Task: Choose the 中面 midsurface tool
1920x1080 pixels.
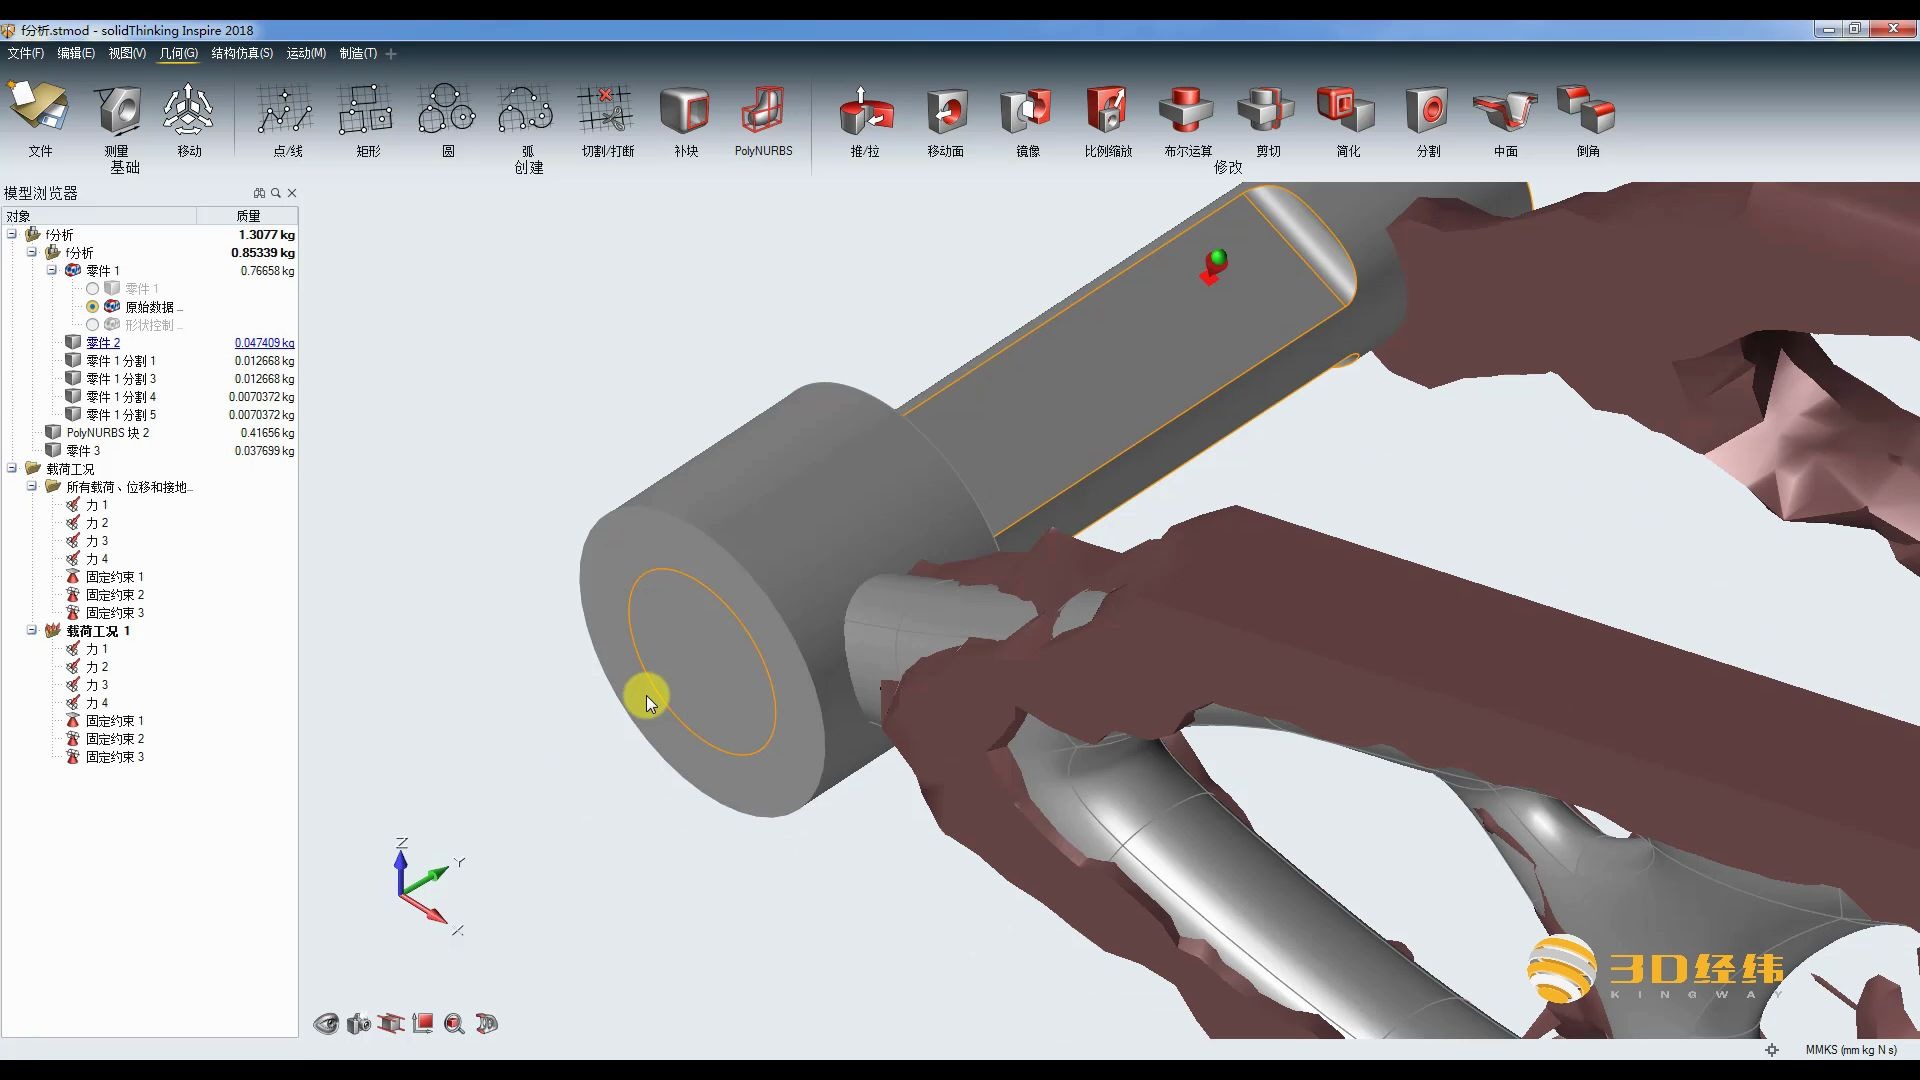Action: coord(1507,110)
